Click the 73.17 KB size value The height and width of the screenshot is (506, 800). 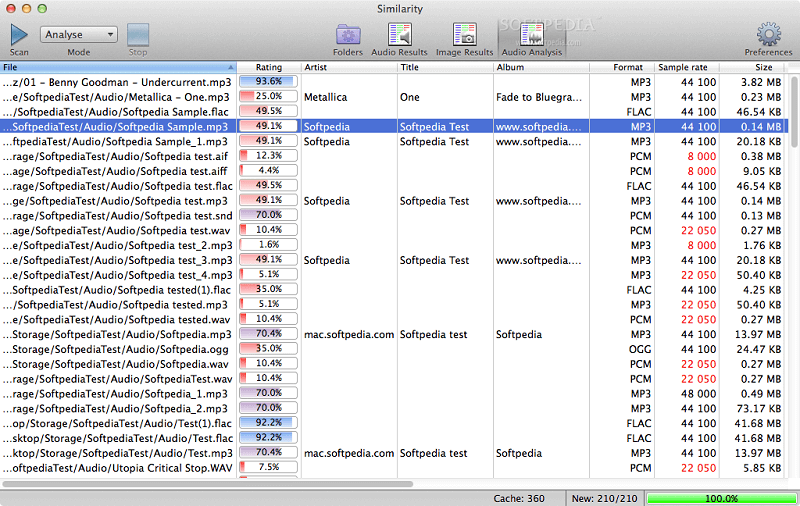(x=759, y=409)
